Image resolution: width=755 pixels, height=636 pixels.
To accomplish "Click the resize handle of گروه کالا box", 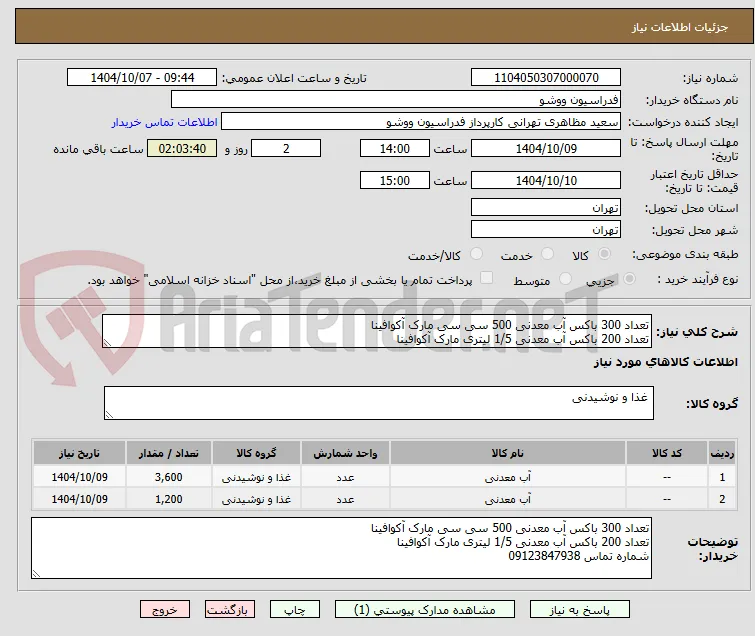I will point(109,415).
